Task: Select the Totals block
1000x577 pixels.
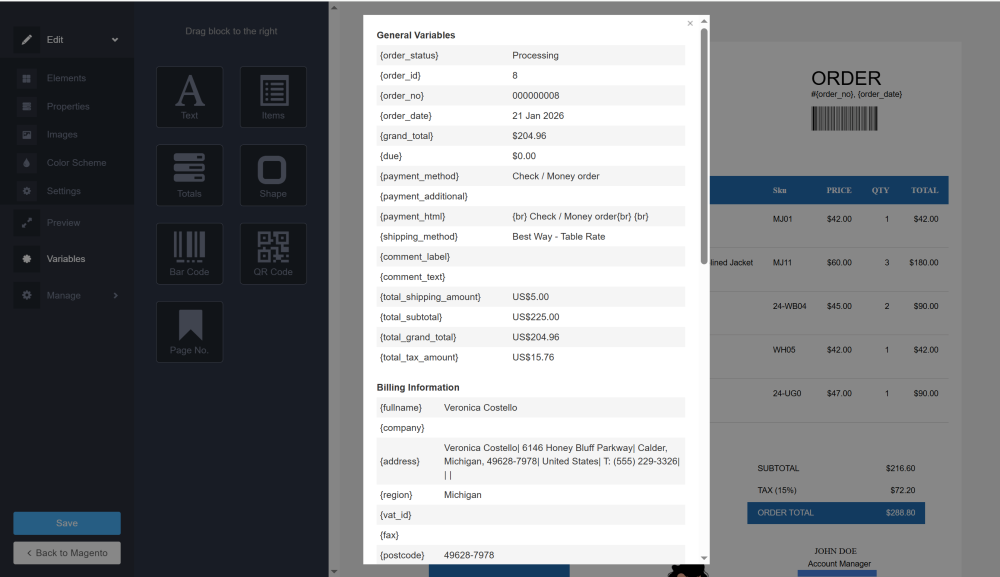Action: click(189, 175)
